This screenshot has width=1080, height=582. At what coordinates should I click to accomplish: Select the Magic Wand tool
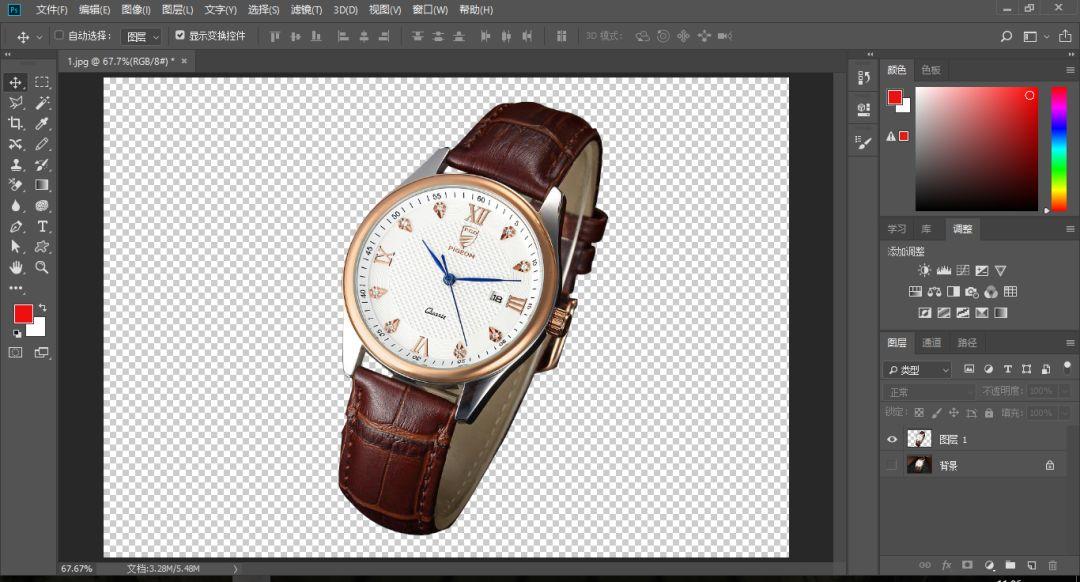42,103
